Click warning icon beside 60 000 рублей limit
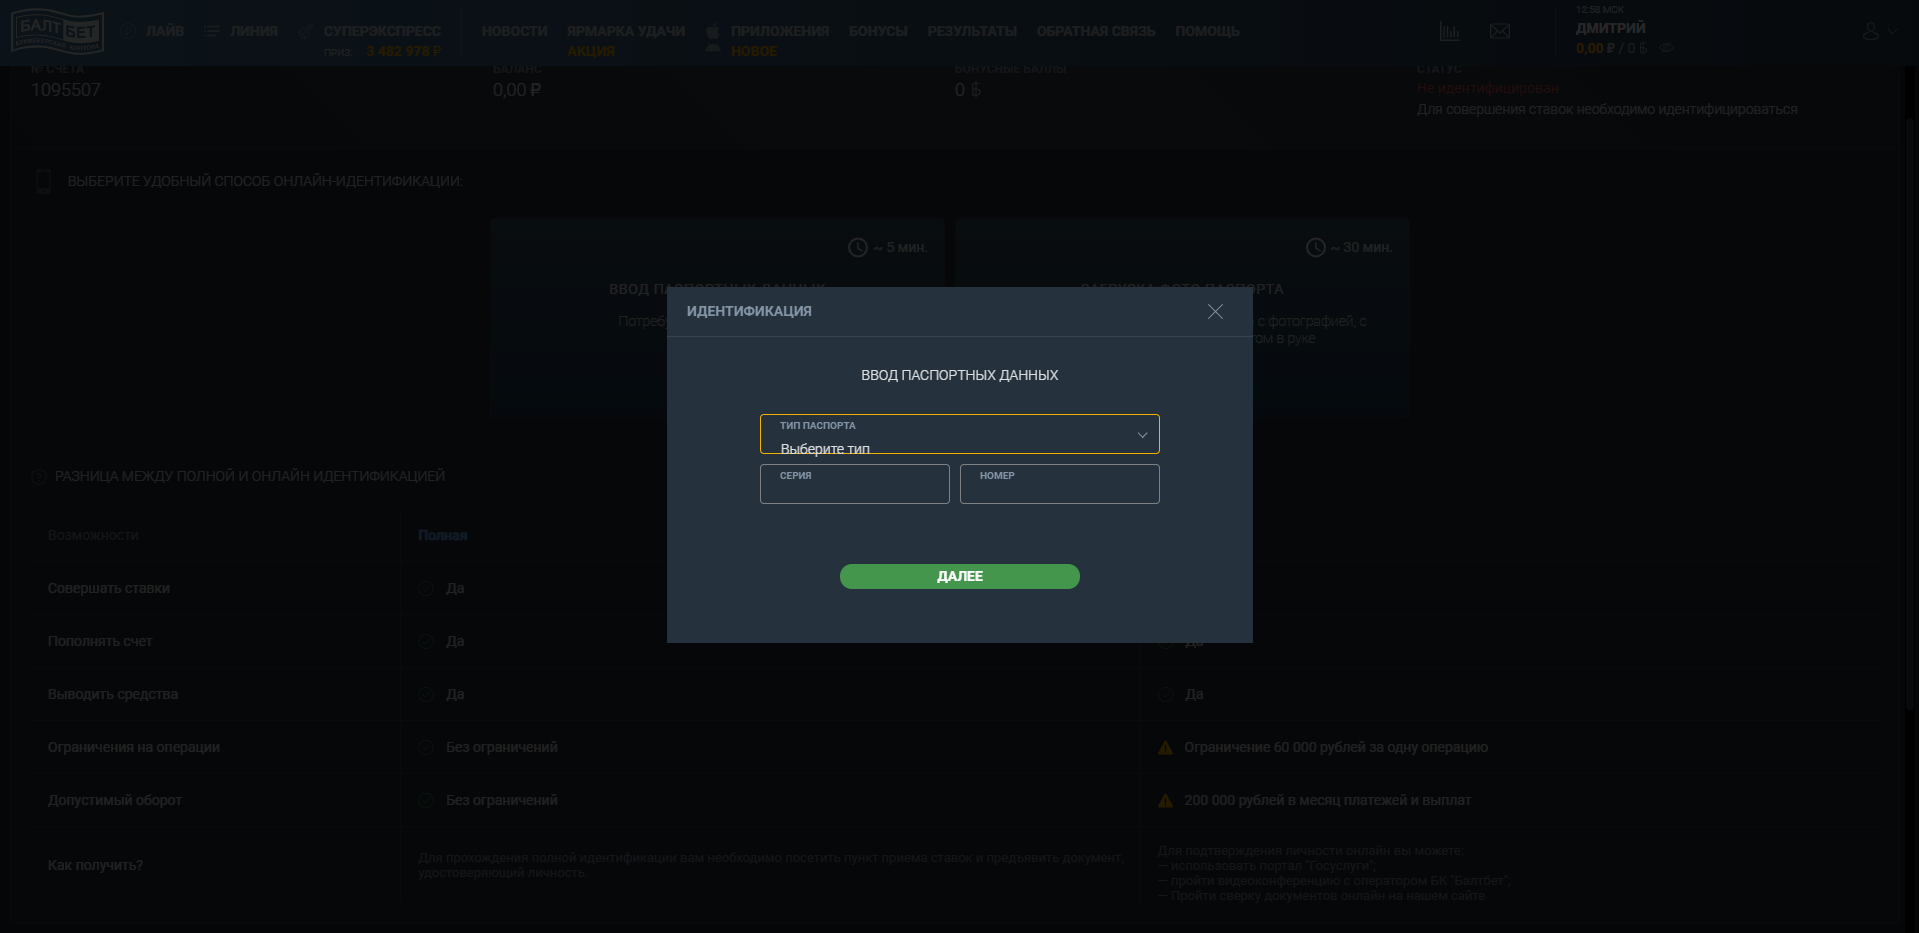Image resolution: width=1919 pixels, height=933 pixels. click(1166, 747)
